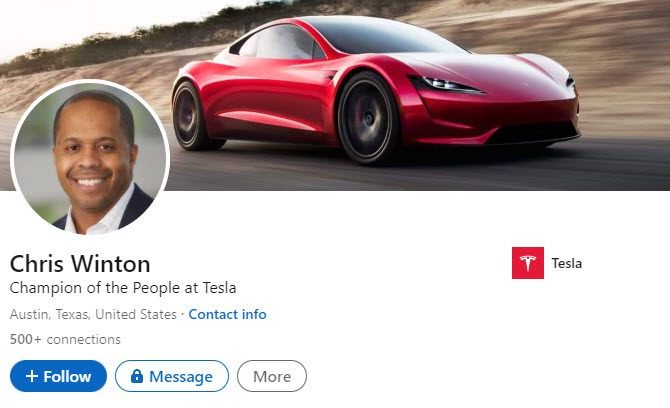Open the Contact info link
Viewport: 670px width, 408px height.
(227, 314)
